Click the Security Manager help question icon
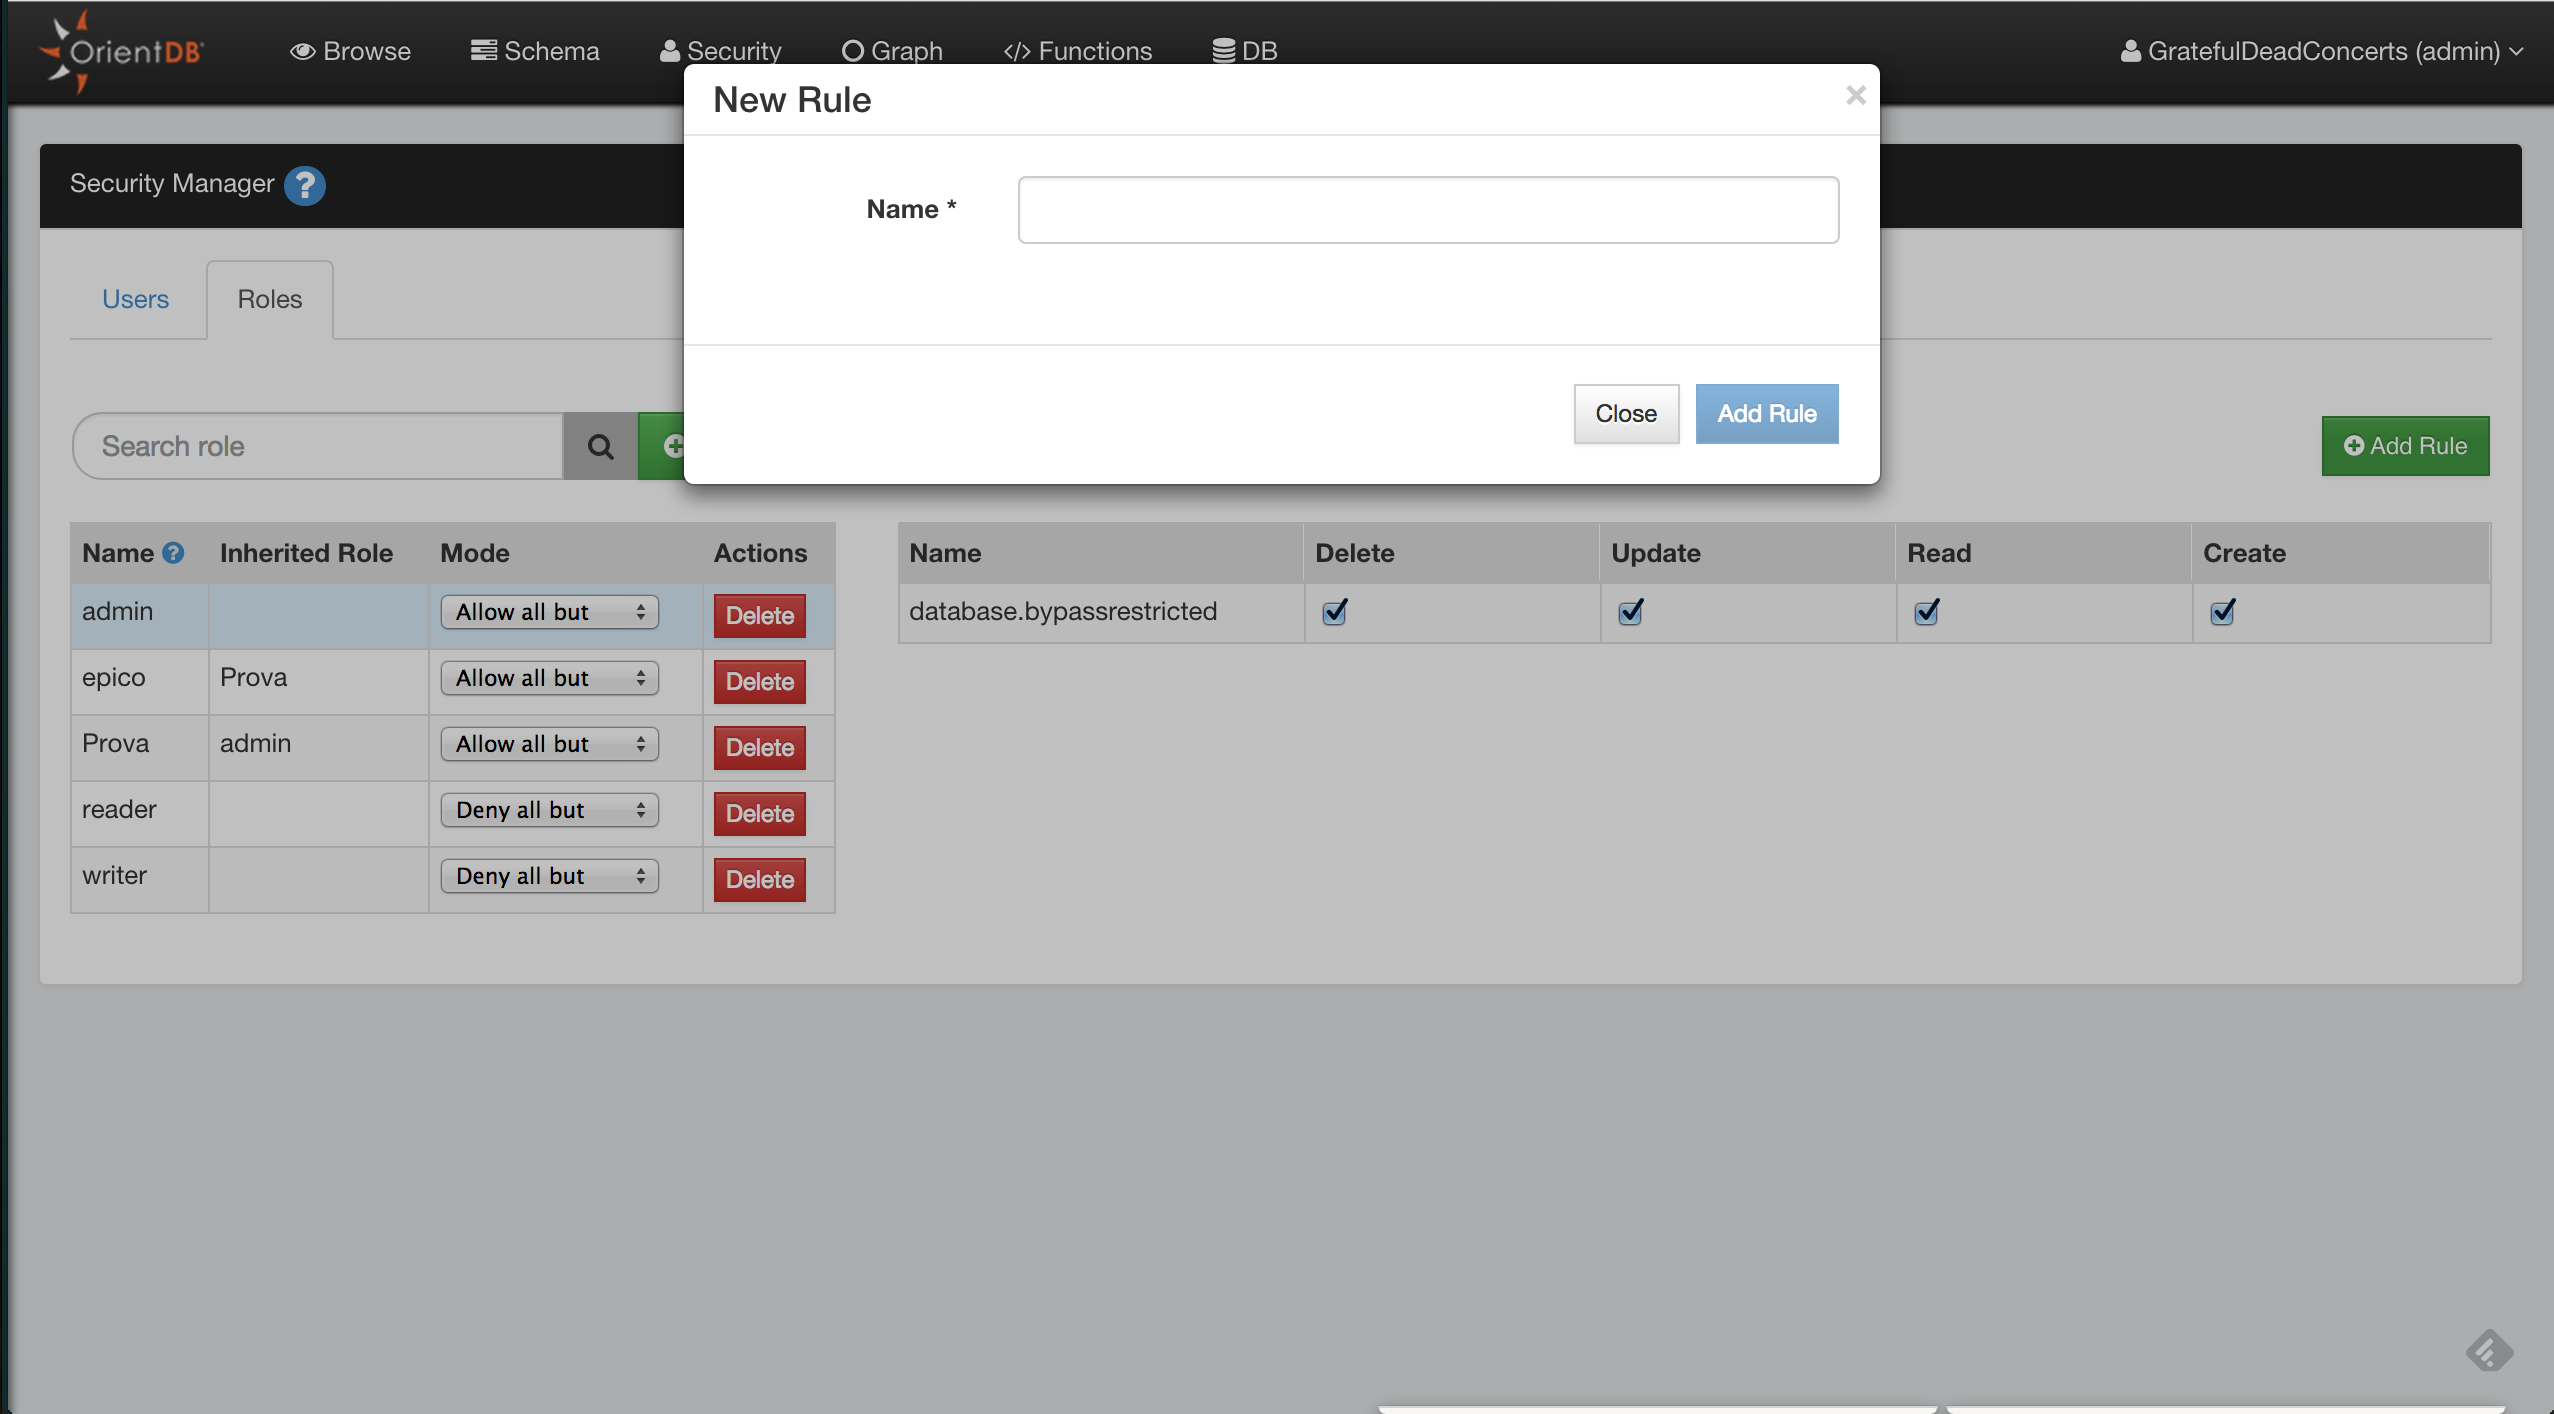Screen dimensions: 2554x1414 click(304, 185)
